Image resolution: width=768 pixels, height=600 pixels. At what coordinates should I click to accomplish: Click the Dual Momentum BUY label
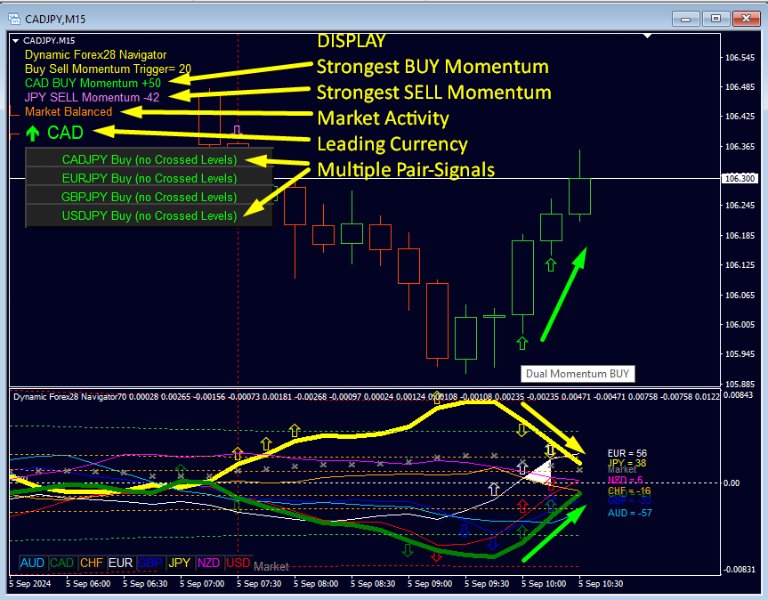click(x=577, y=374)
